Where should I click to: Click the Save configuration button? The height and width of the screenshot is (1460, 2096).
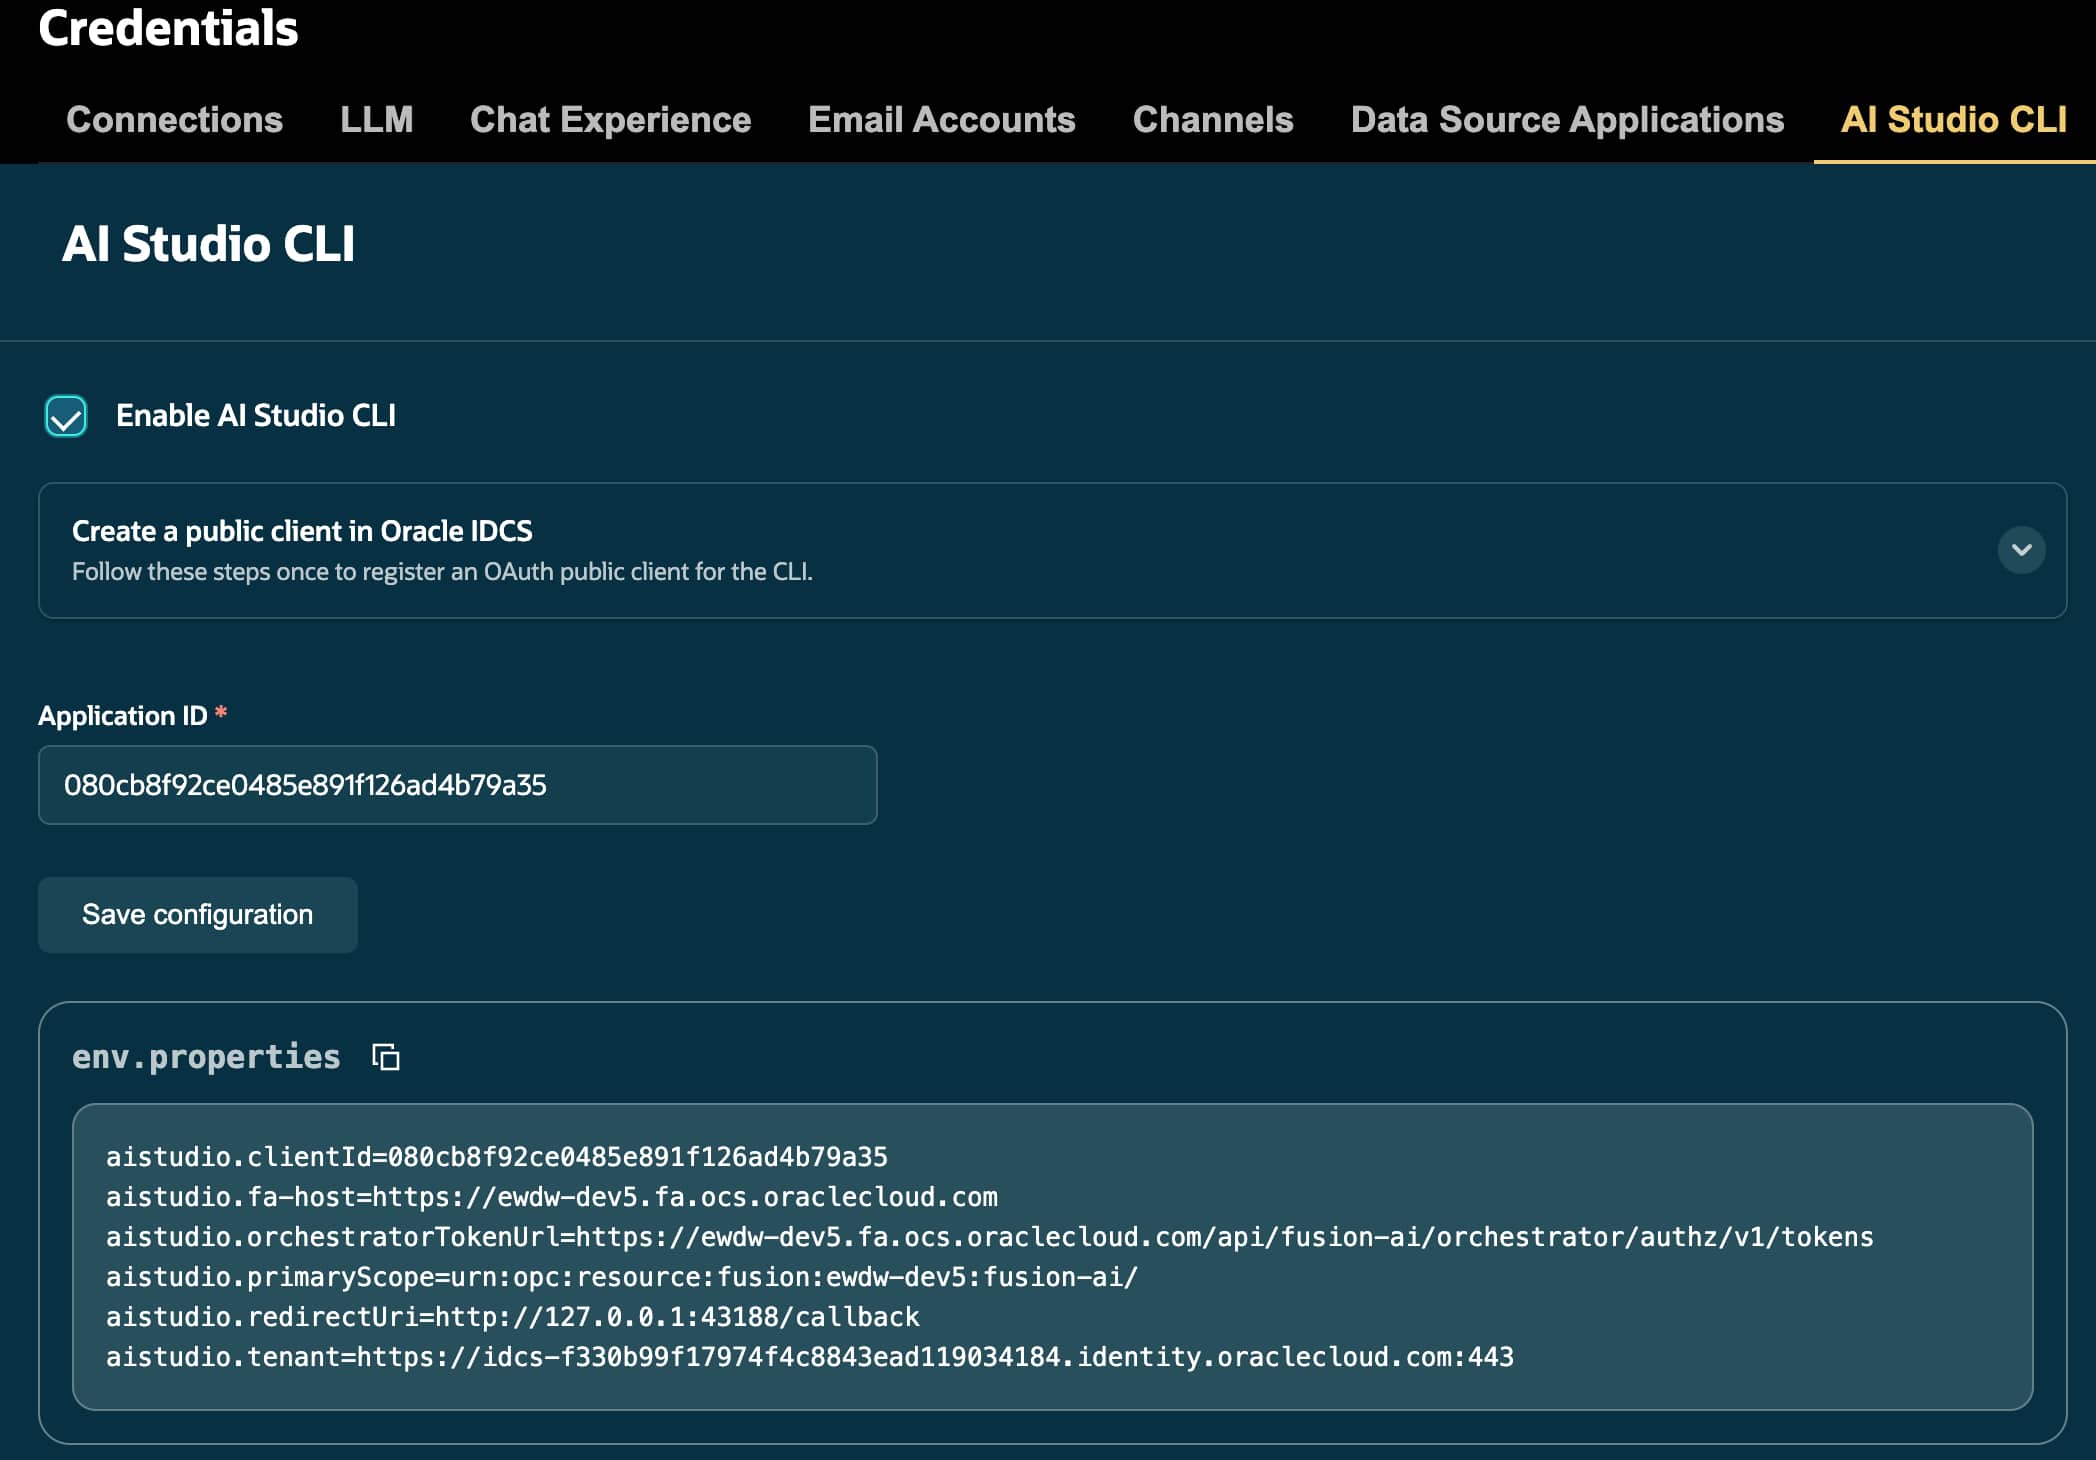click(x=198, y=915)
